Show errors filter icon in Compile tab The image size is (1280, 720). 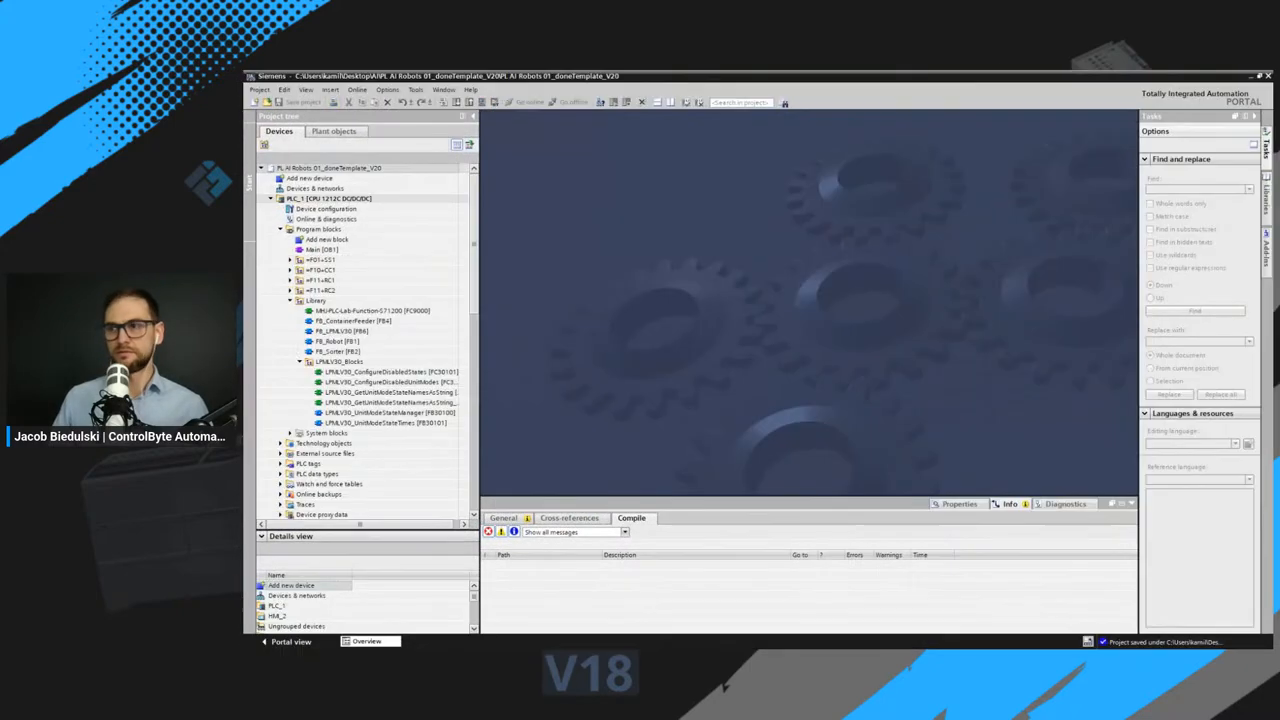(x=488, y=532)
